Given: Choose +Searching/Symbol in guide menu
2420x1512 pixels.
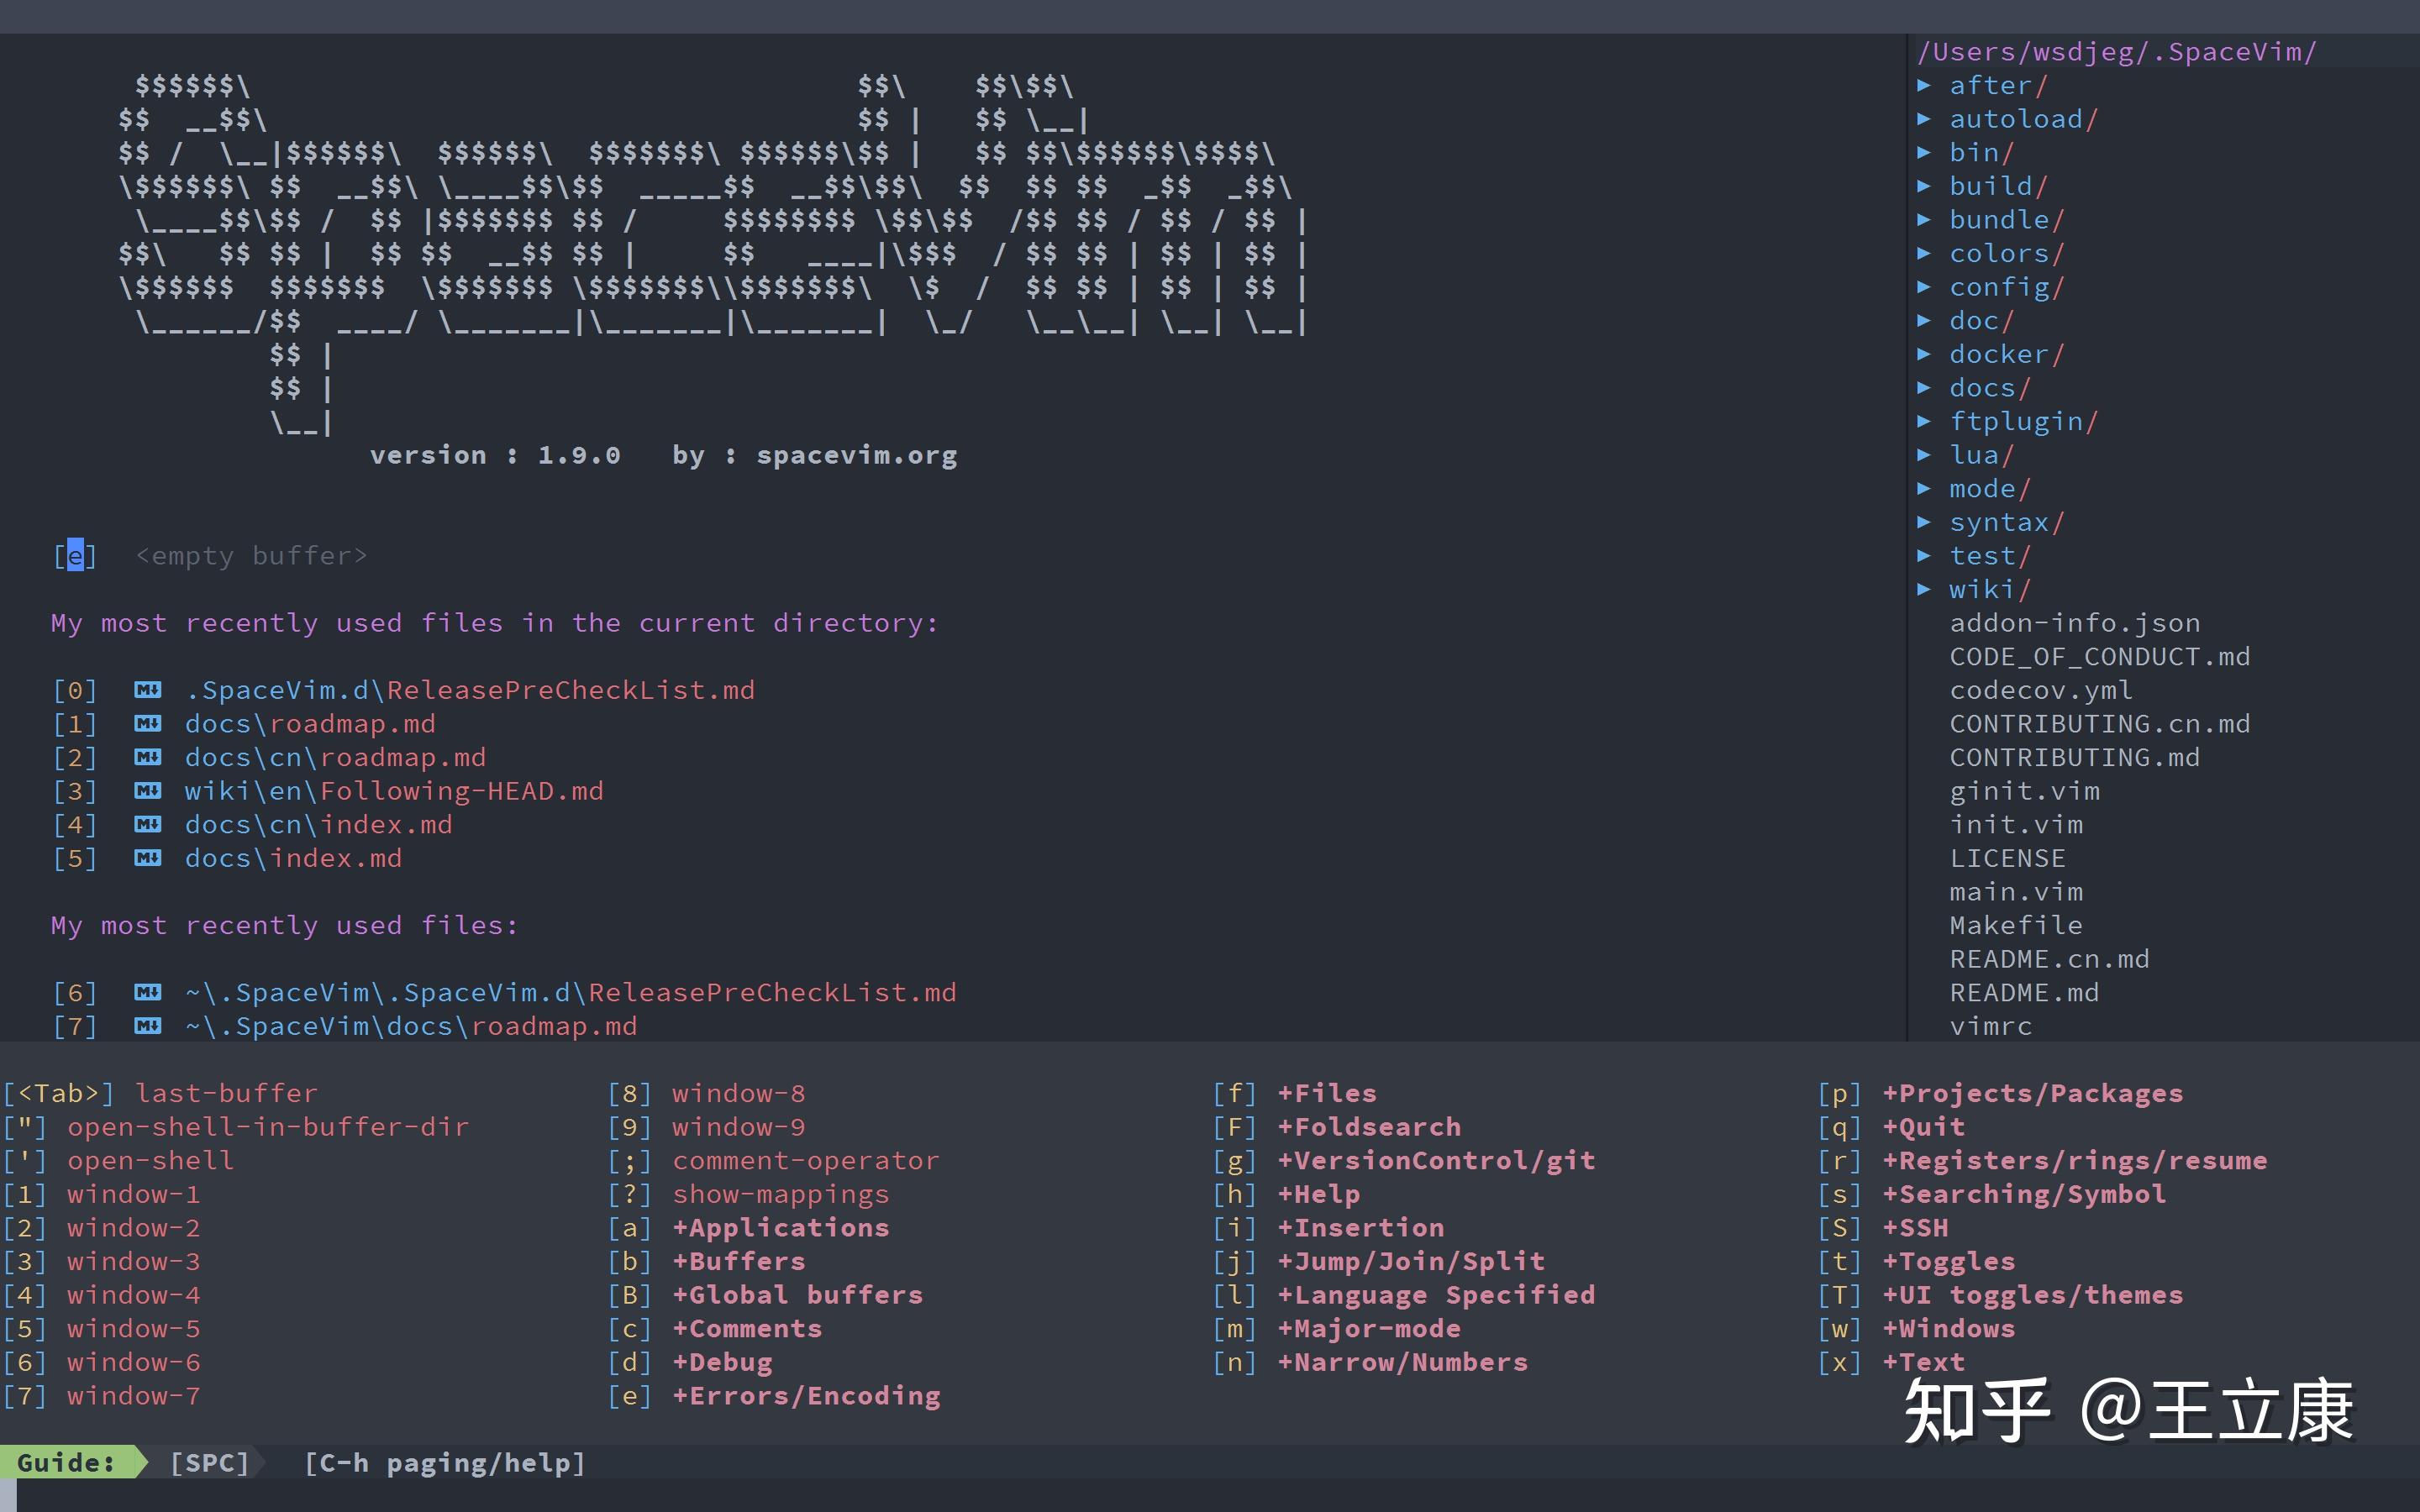Looking at the screenshot, I should tap(2024, 1195).
